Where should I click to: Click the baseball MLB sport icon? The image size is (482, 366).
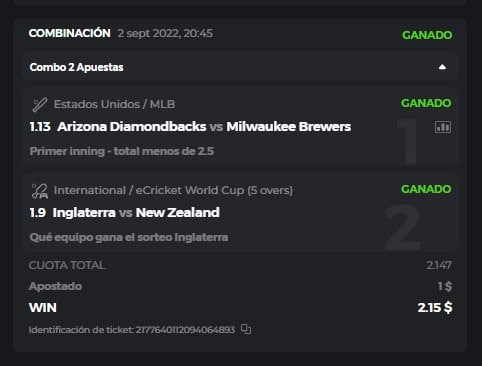pyautogui.click(x=40, y=105)
